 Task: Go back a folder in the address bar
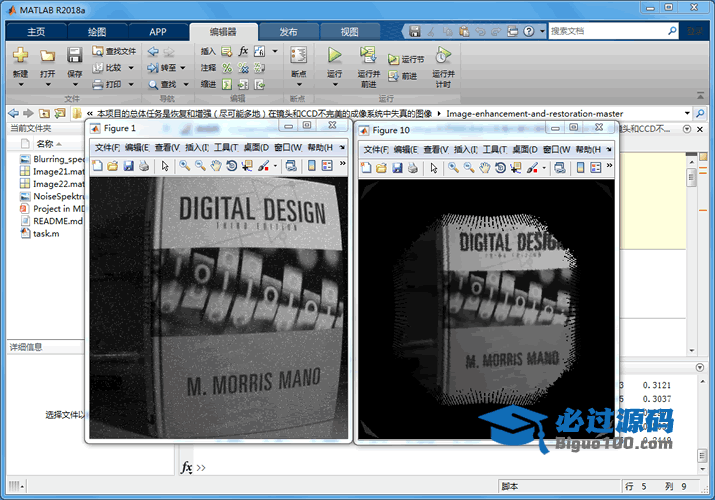[13, 113]
